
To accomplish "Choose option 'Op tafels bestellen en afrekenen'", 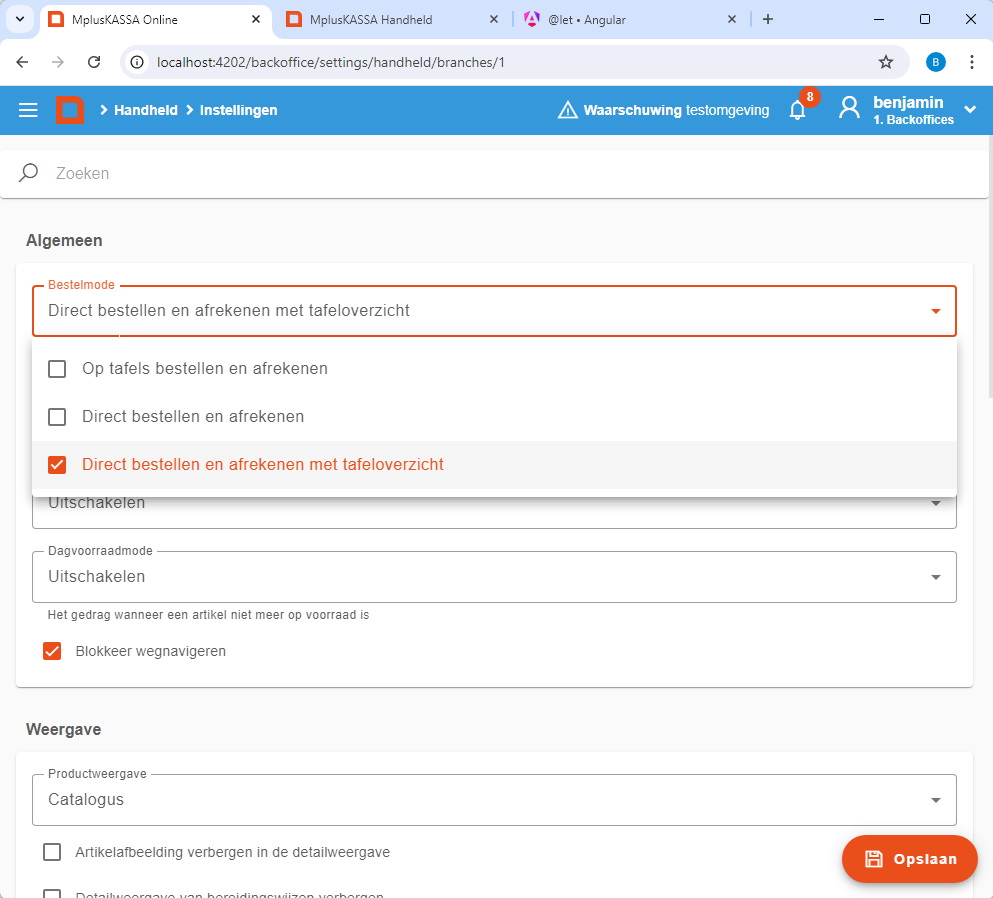I will [494, 369].
